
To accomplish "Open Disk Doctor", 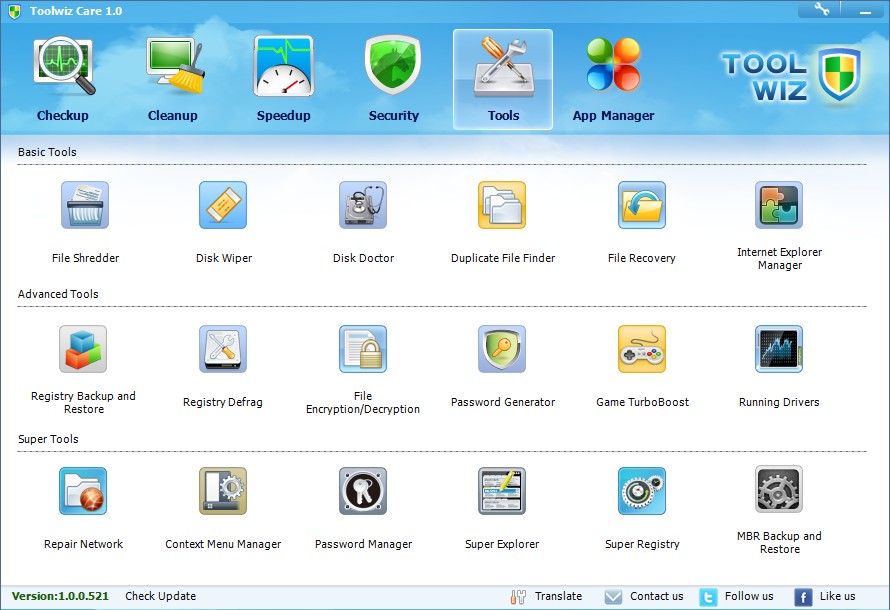I will tap(363, 205).
